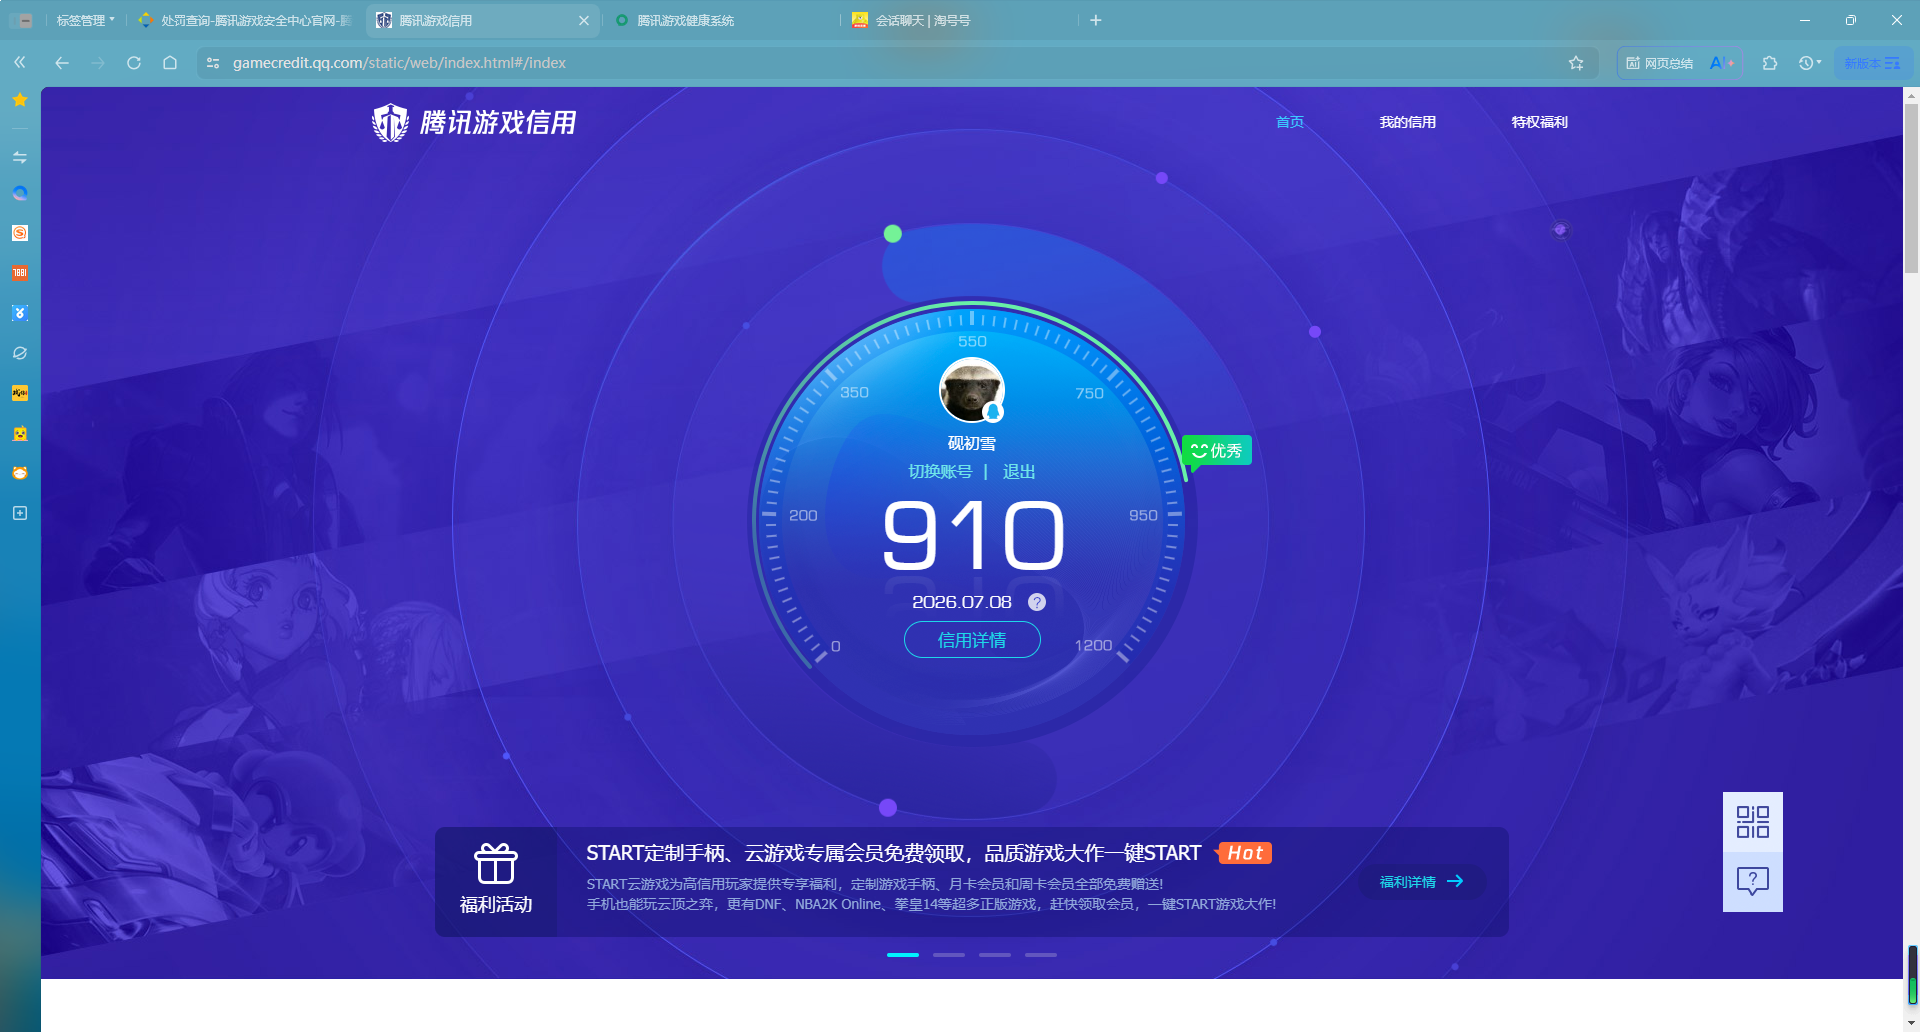Open the help feedback floating button
The width and height of the screenshot is (1920, 1032).
pos(1753,882)
